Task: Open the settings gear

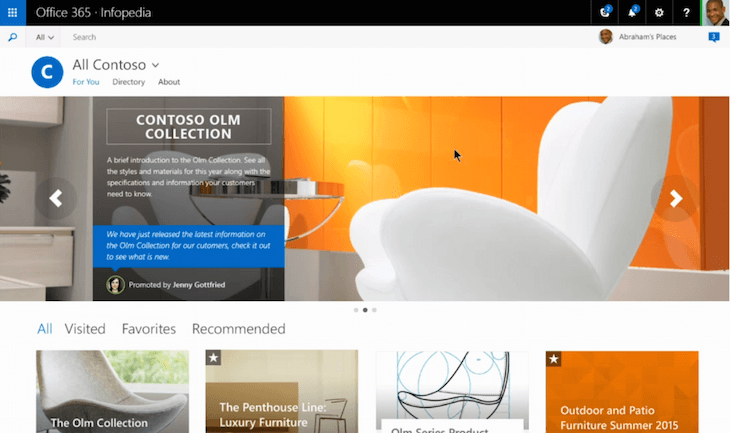Action: 659,13
